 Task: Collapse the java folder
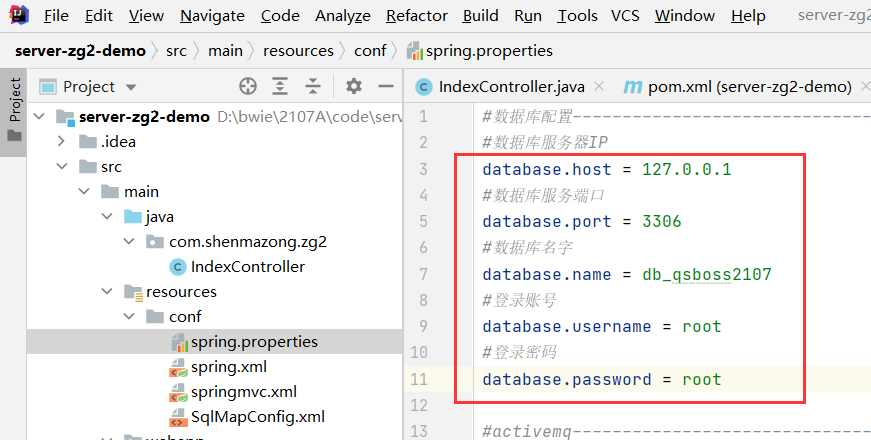click(107, 216)
